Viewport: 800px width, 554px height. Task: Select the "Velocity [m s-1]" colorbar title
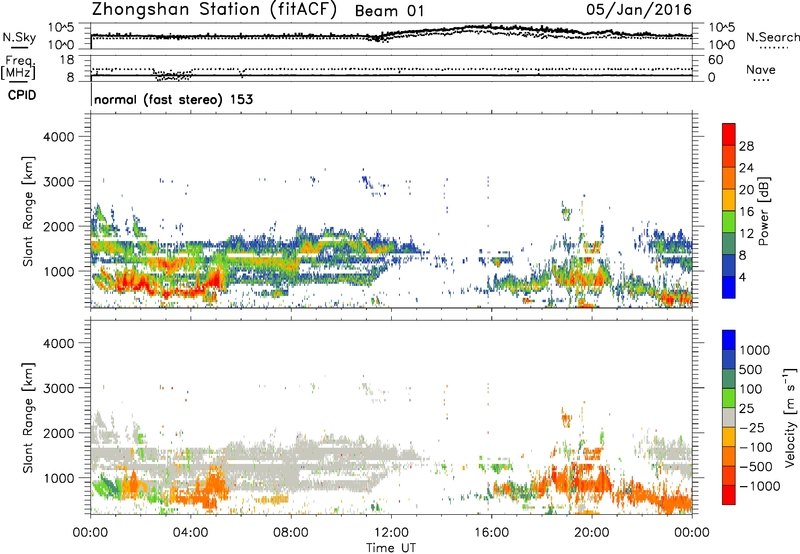790,417
